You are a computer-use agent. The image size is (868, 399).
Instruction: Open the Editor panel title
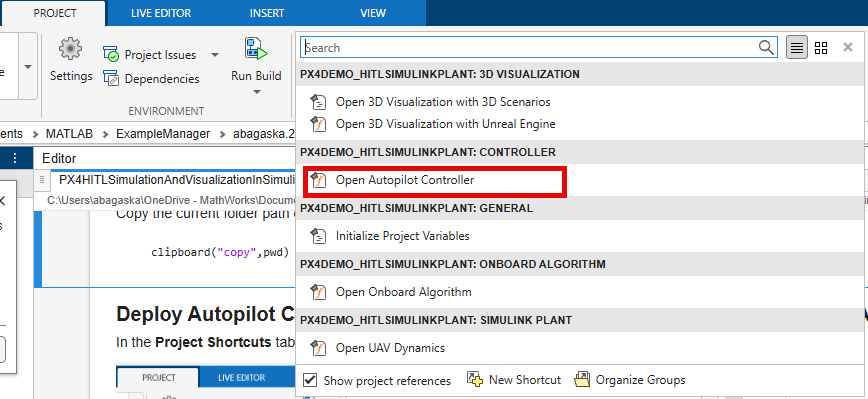tap(59, 158)
